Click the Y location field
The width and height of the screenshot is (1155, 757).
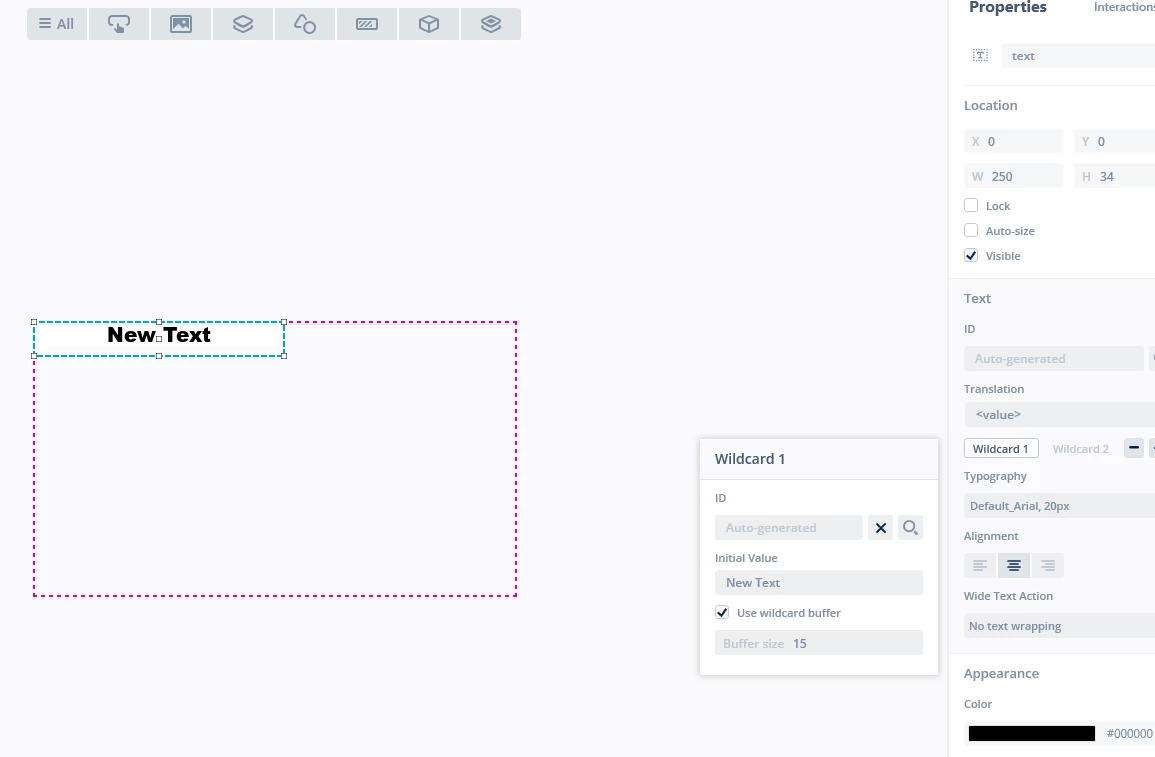pos(1114,141)
